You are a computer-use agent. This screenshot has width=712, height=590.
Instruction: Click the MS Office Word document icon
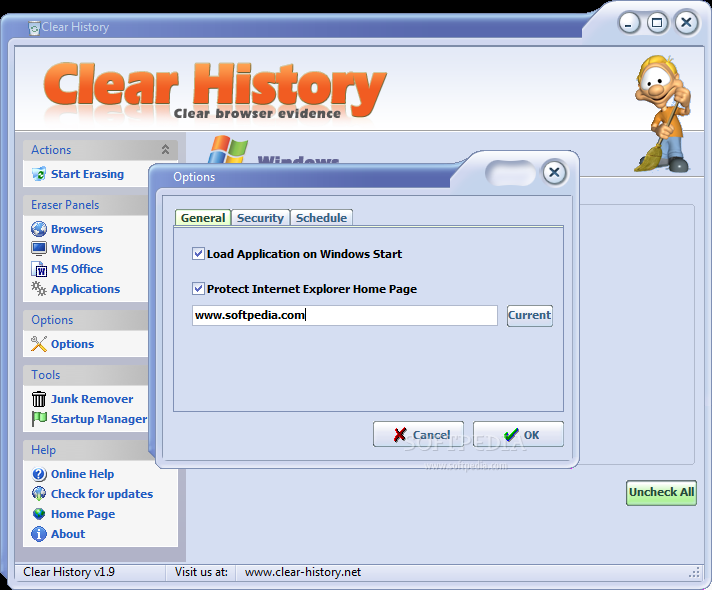40,269
